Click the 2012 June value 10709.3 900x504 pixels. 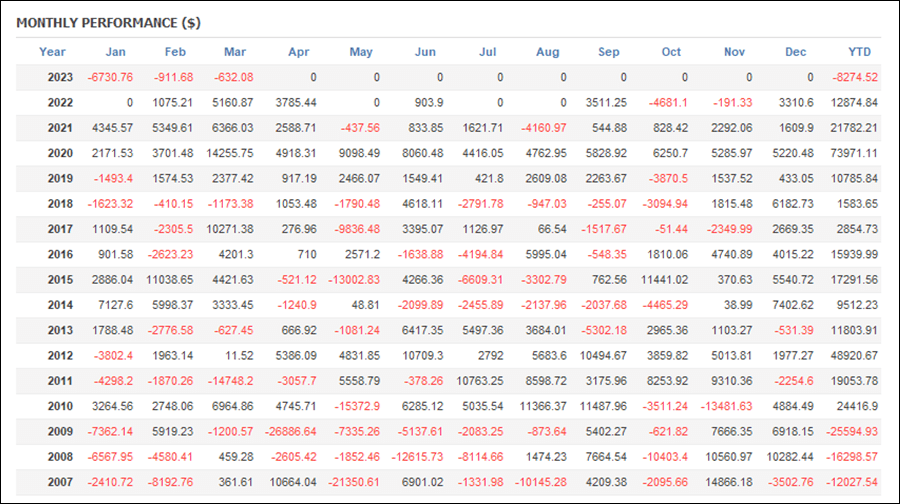pos(423,356)
